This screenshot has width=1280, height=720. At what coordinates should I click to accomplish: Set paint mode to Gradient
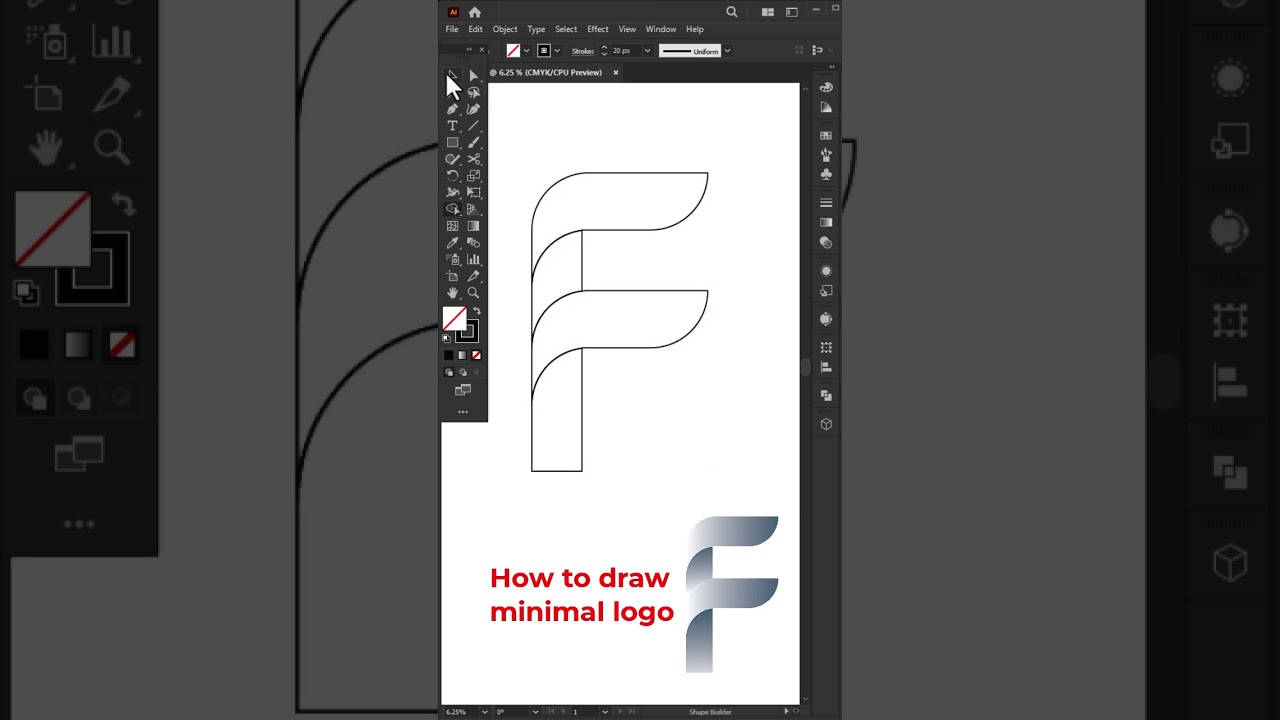(462, 355)
